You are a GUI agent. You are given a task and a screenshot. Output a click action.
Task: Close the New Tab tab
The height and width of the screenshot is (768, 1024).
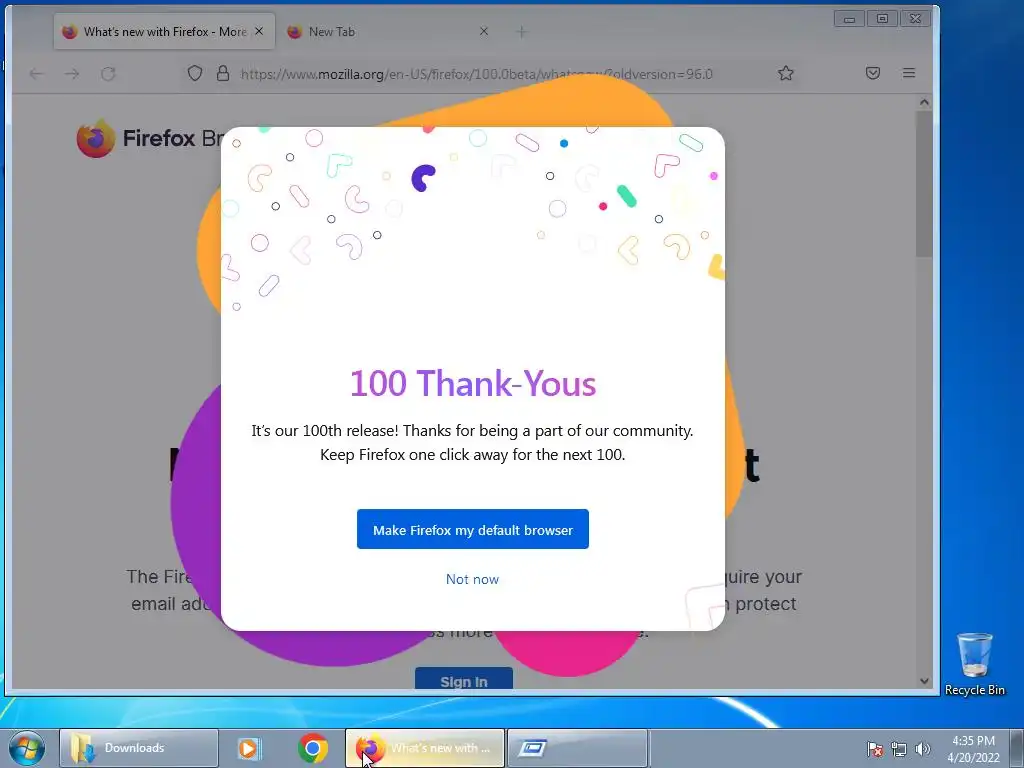pos(484,31)
